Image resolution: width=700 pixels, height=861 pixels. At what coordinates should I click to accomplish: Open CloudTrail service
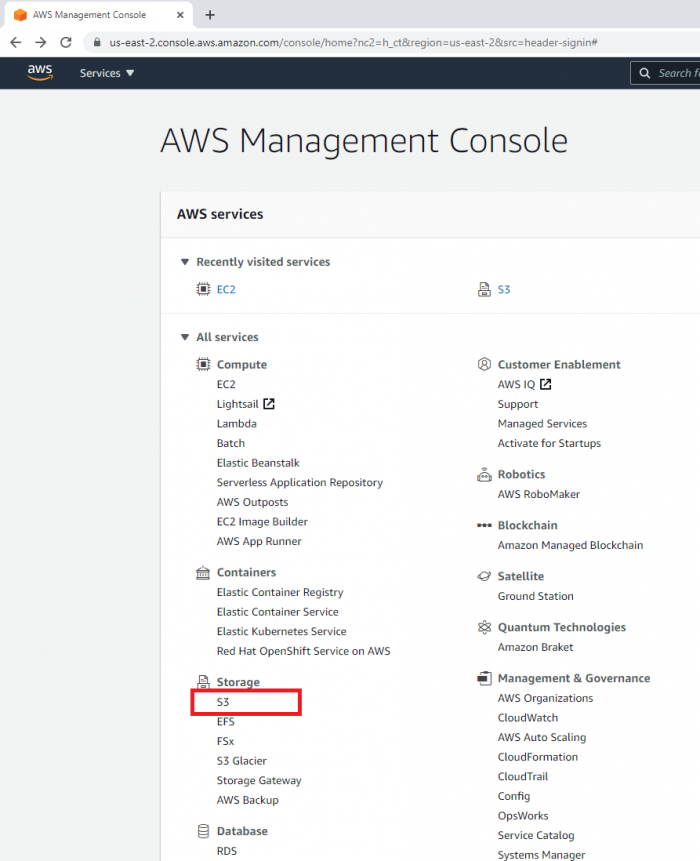(523, 776)
